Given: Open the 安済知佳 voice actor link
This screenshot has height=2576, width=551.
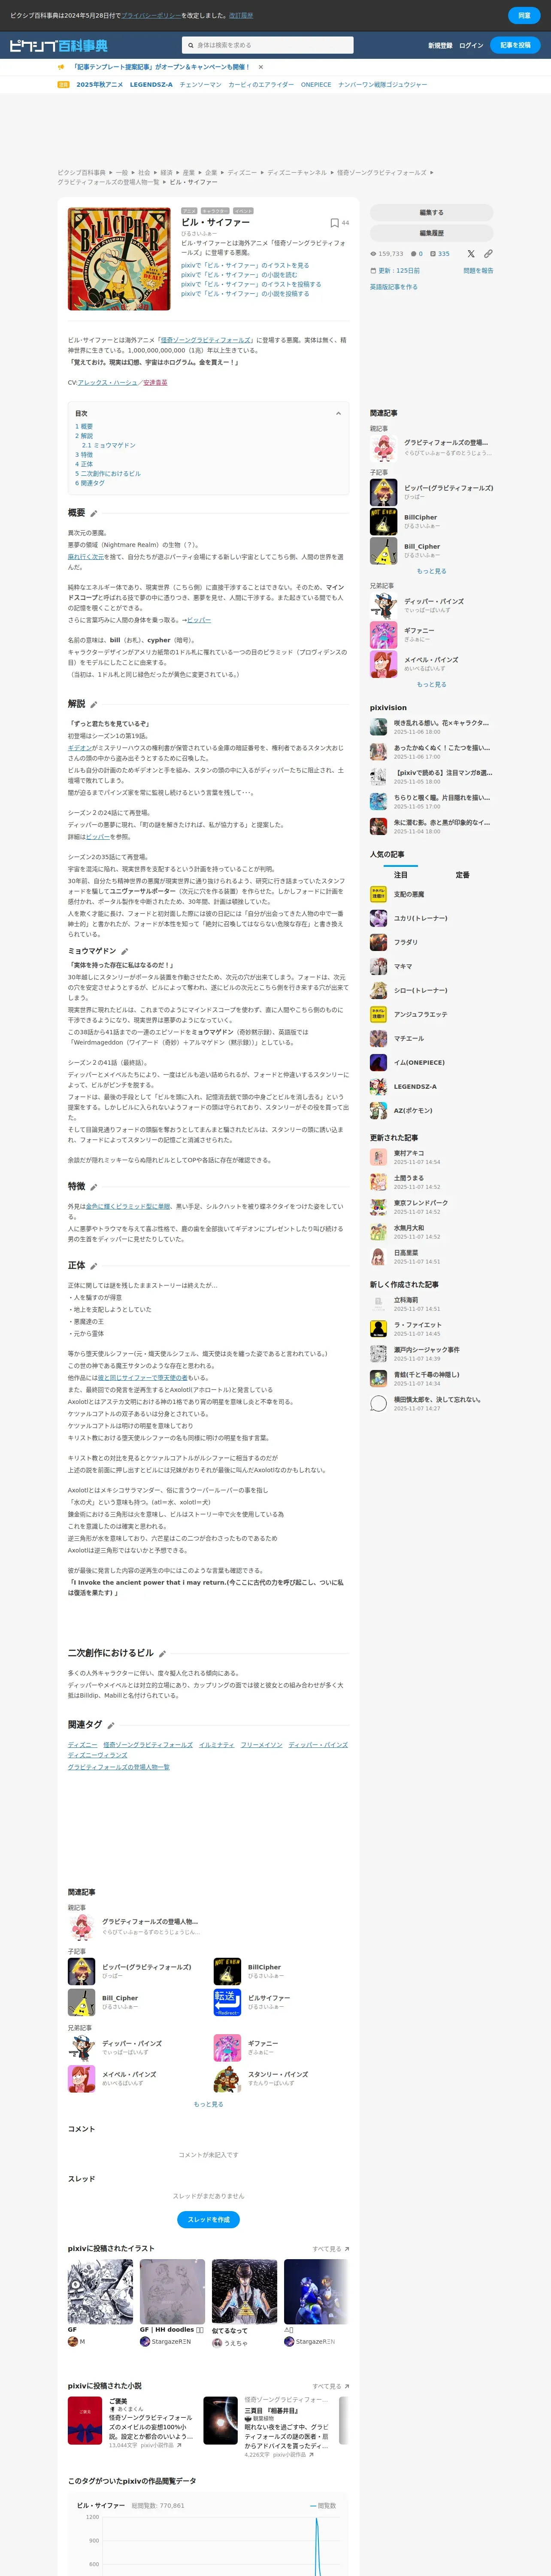Looking at the screenshot, I should pos(155,382).
